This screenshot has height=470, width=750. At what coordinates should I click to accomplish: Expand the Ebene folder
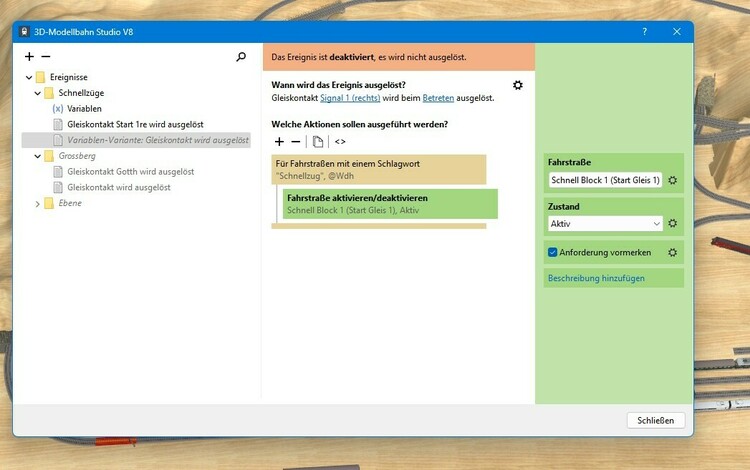click(37, 204)
